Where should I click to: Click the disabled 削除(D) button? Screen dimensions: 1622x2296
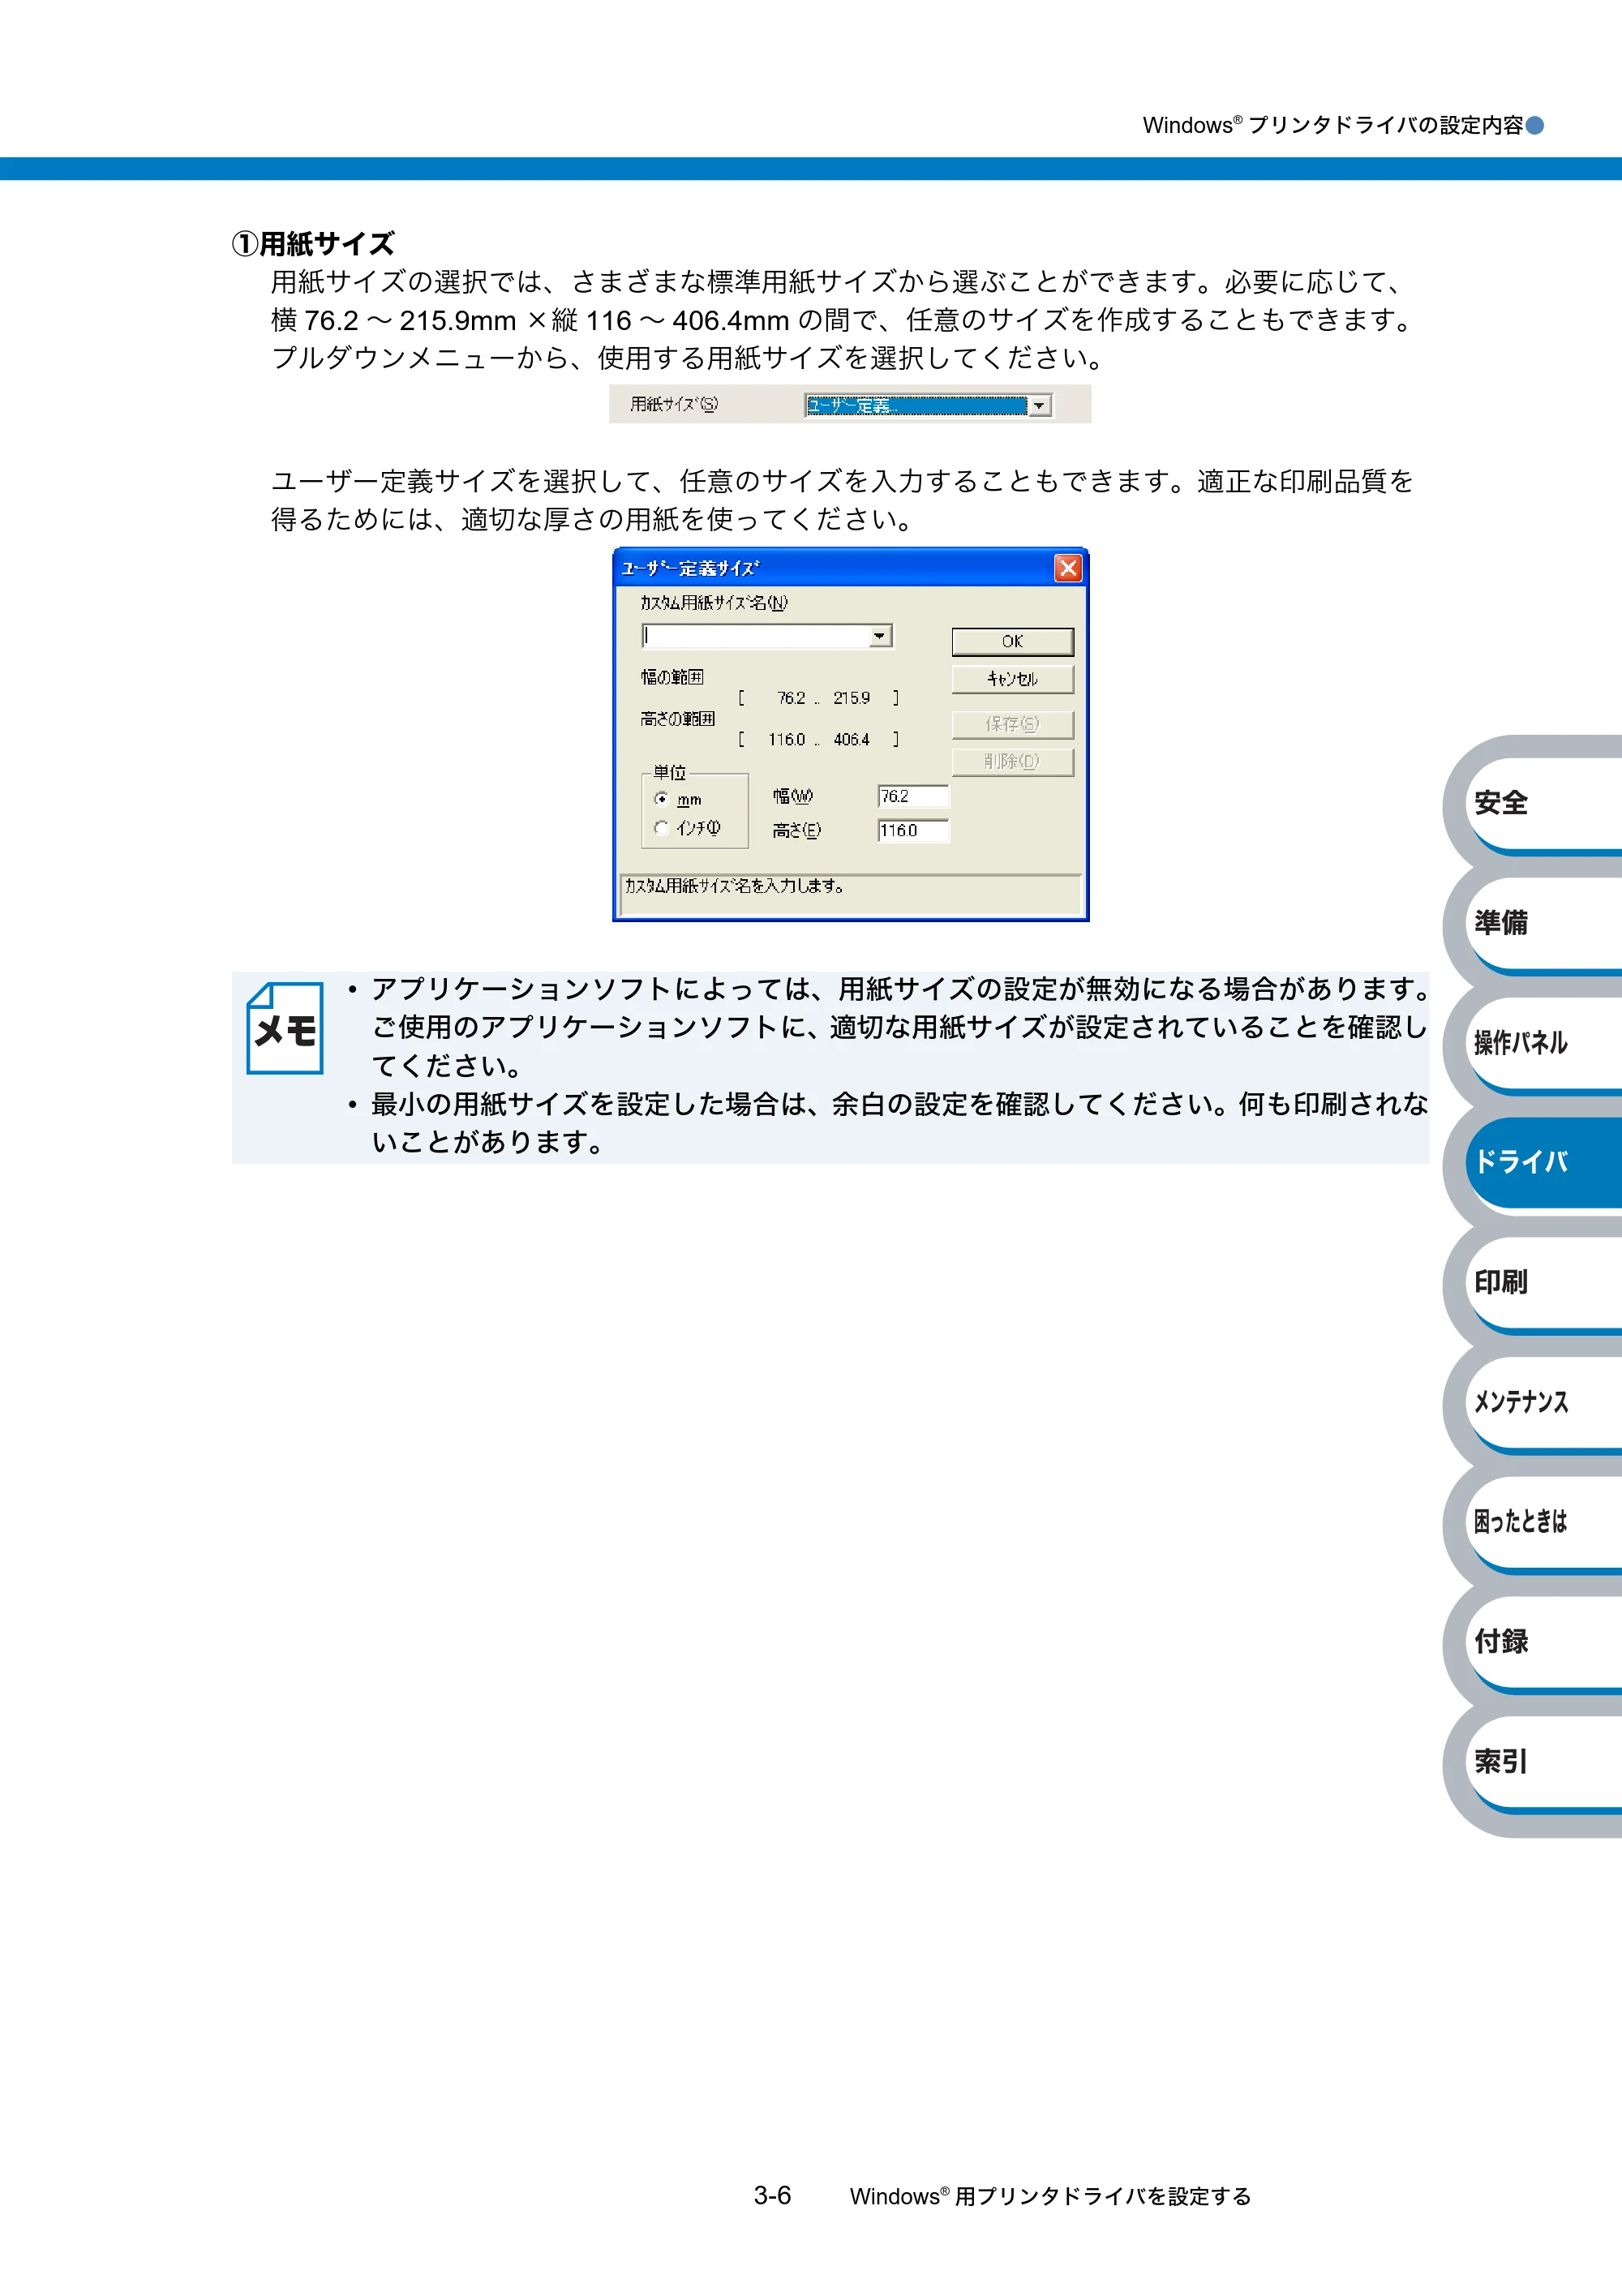[x=1012, y=762]
